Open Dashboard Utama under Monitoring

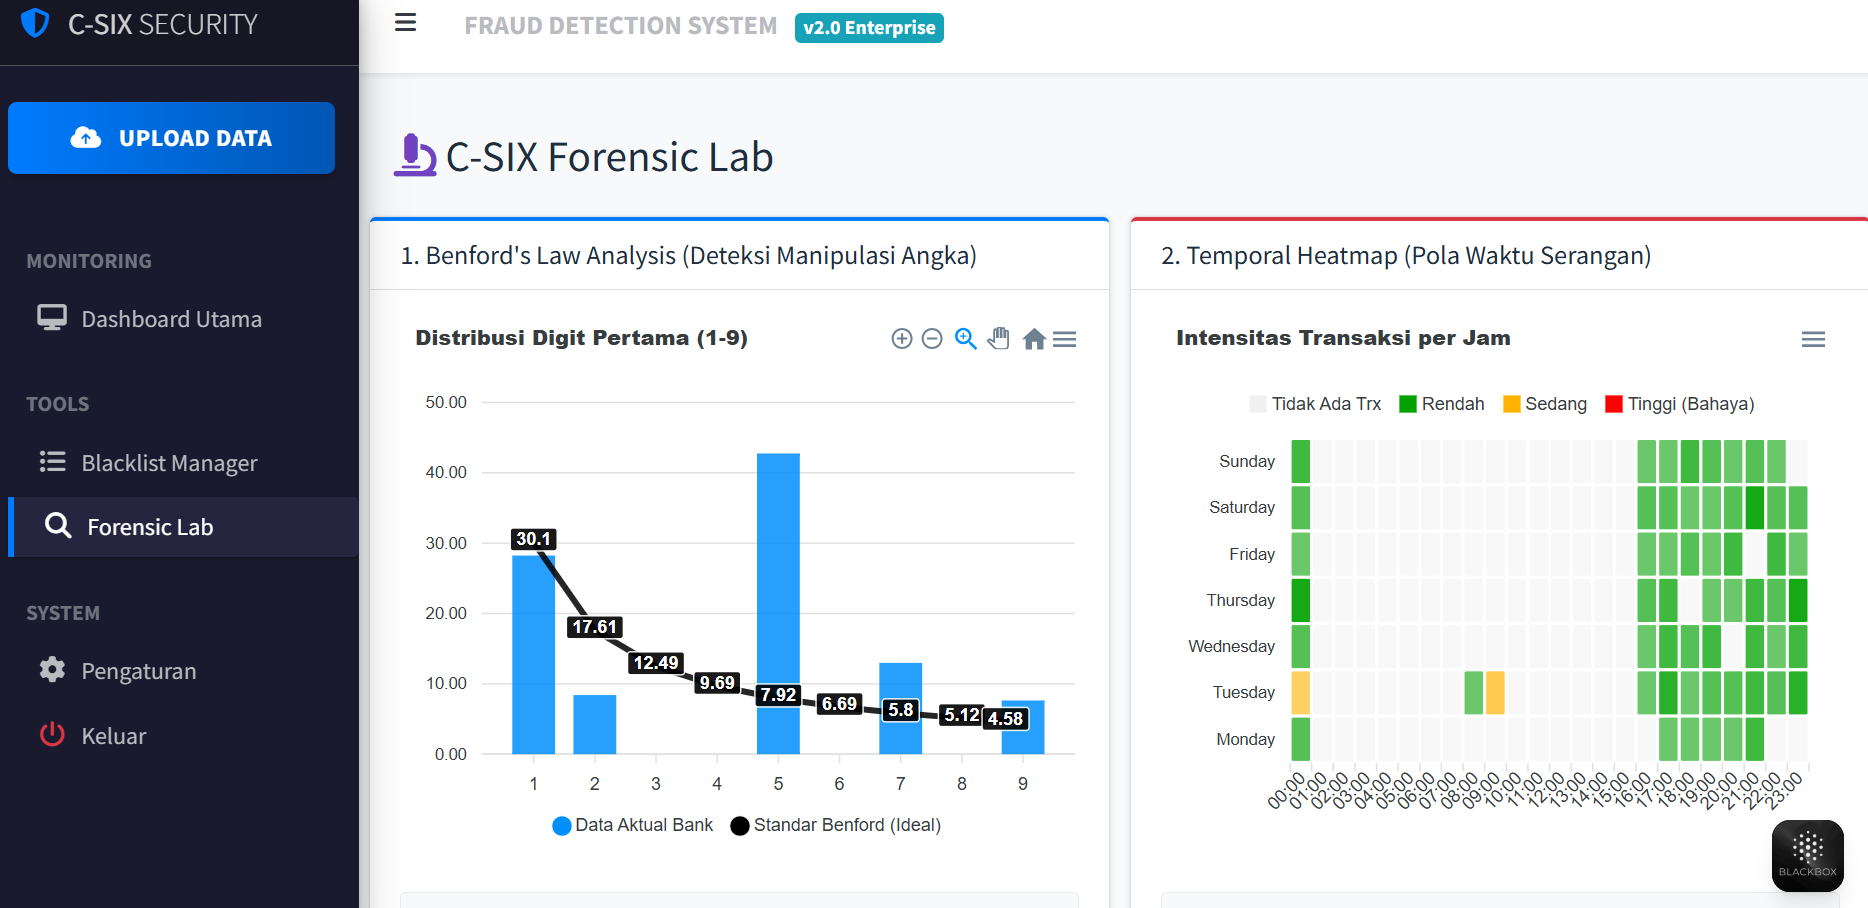tap(171, 318)
